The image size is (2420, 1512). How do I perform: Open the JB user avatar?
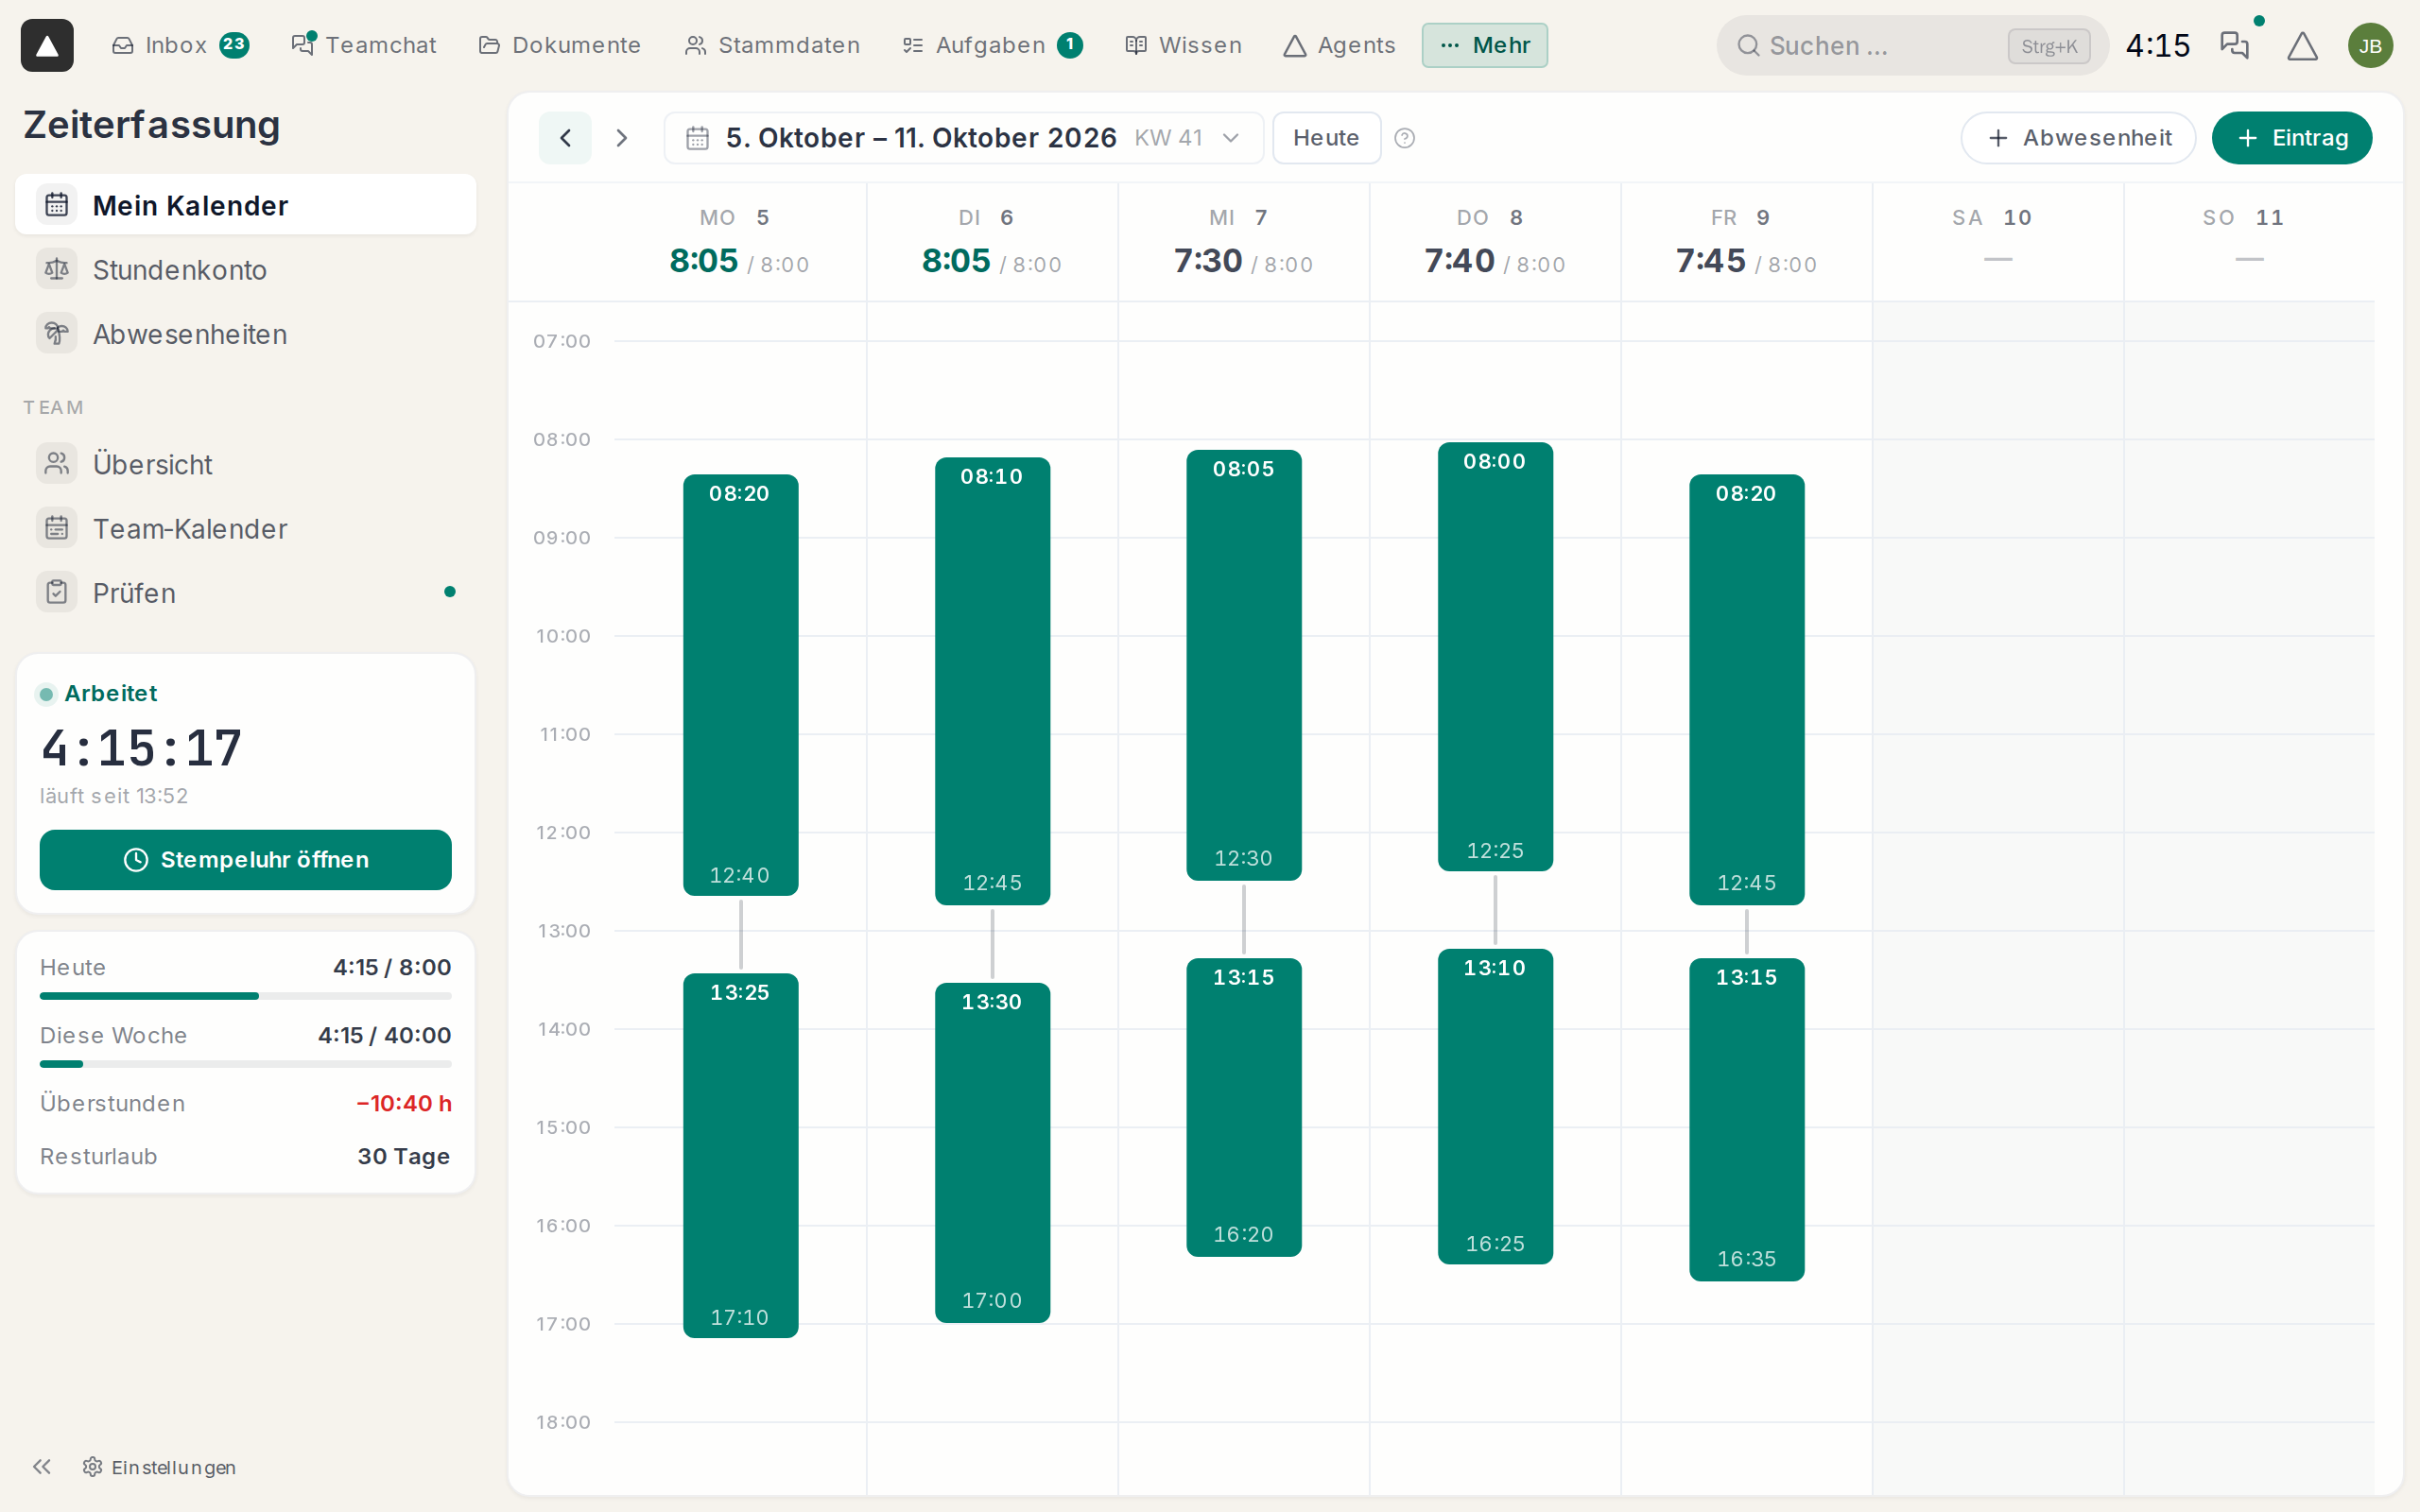2370,45
